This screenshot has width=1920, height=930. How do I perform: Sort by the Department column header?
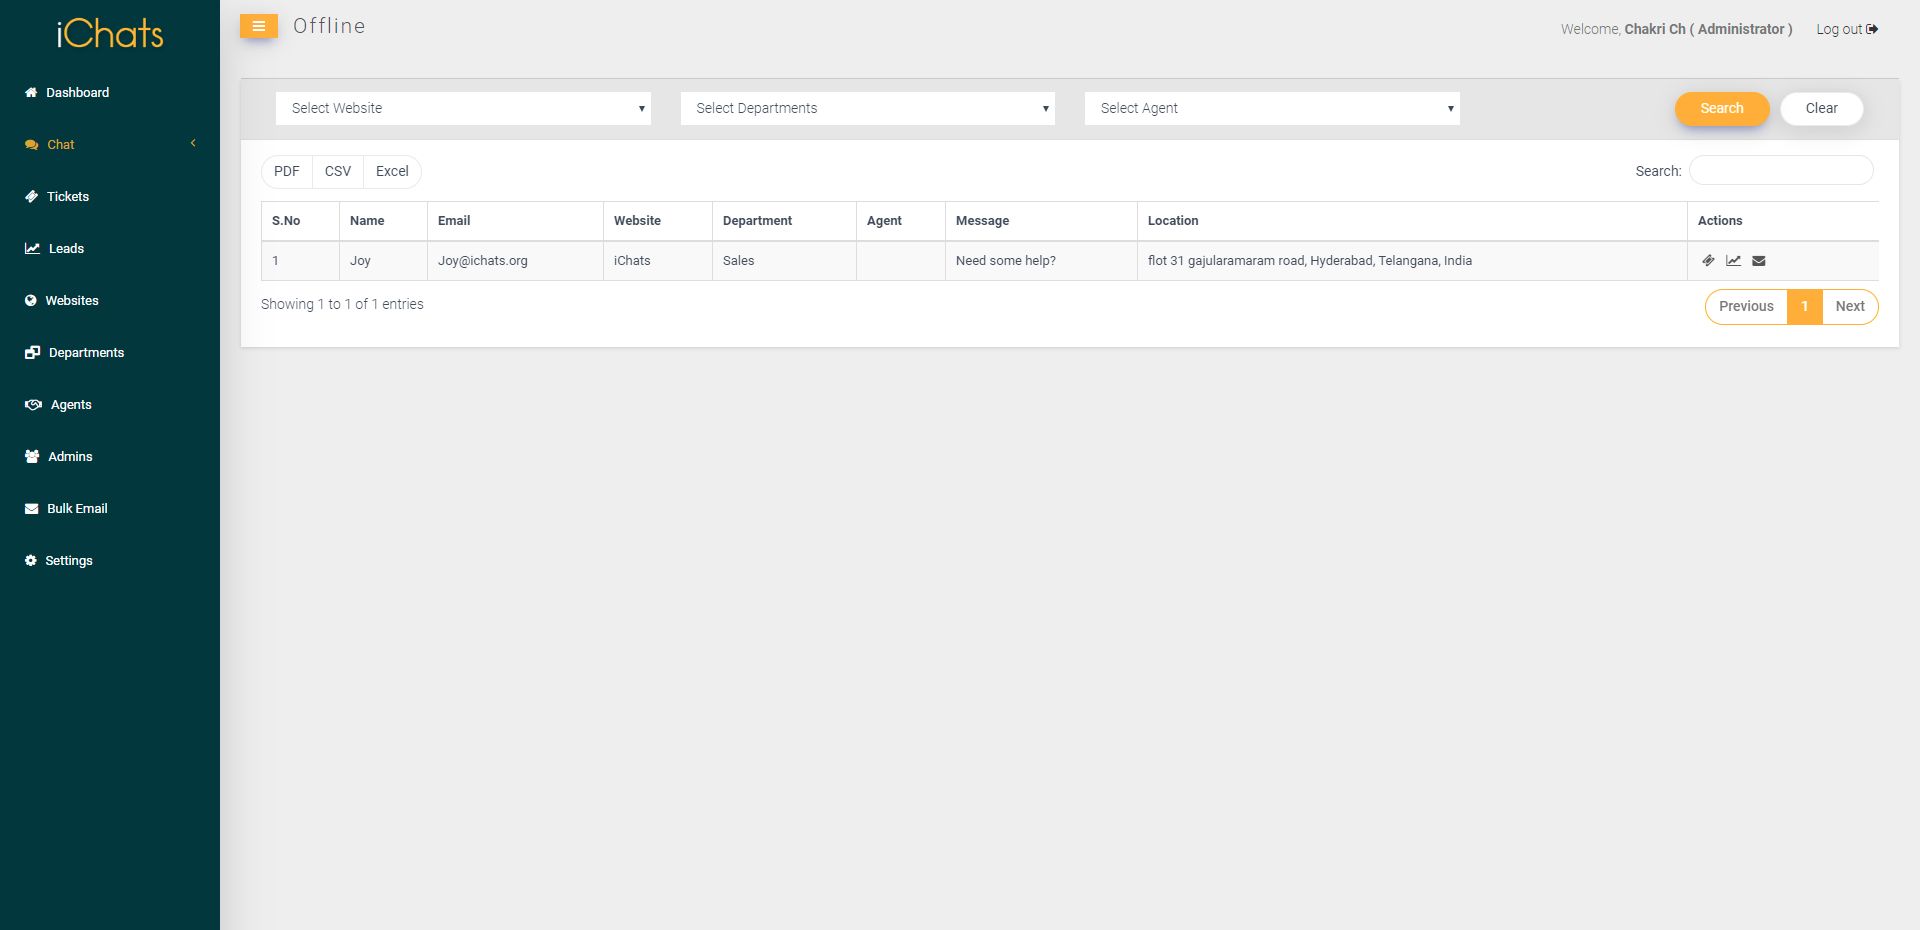coord(784,221)
